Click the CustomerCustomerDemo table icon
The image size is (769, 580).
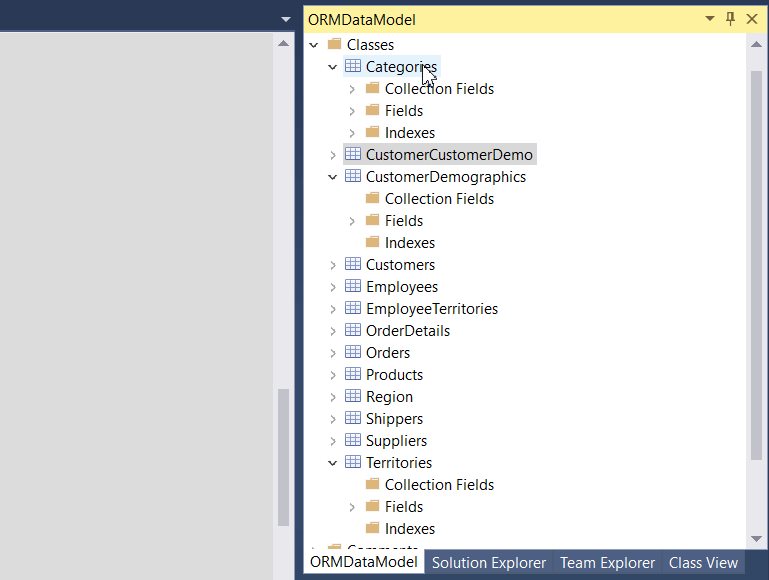(353, 154)
